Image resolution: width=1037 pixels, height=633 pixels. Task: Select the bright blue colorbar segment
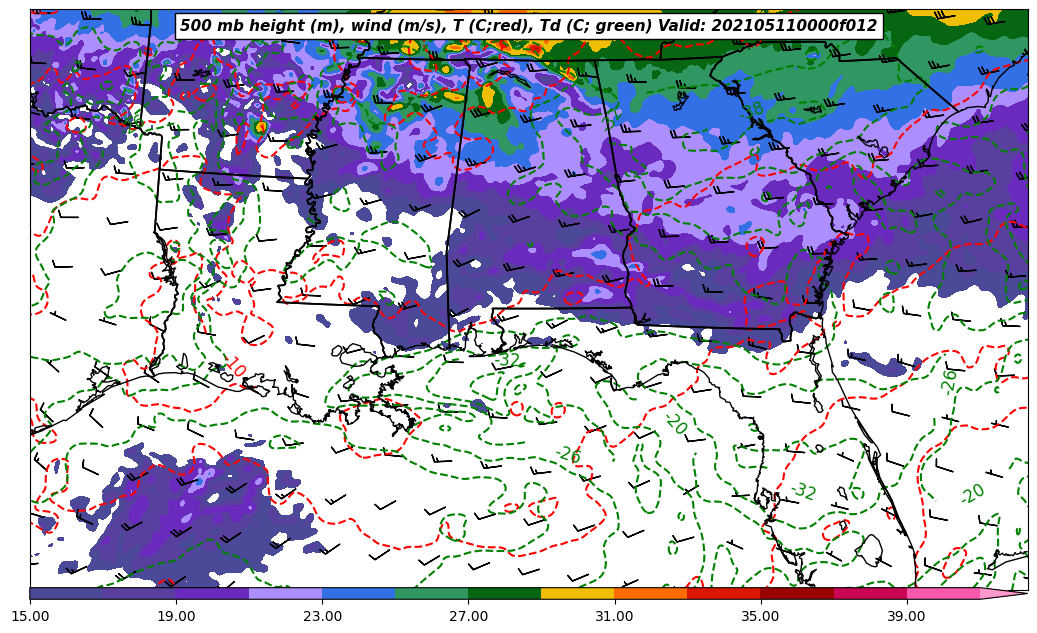(x=358, y=593)
